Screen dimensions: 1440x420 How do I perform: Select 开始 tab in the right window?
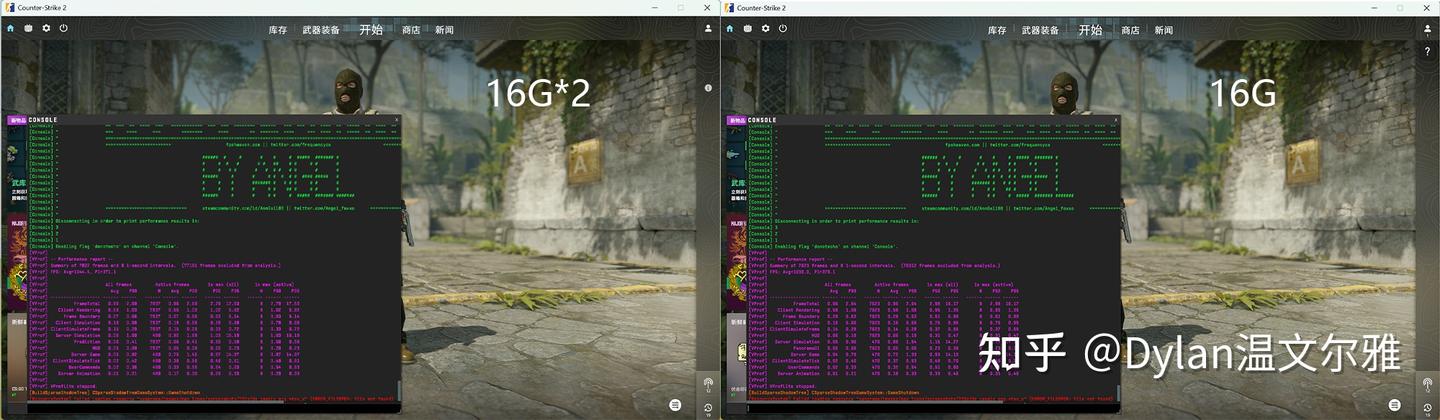[x=1090, y=29]
